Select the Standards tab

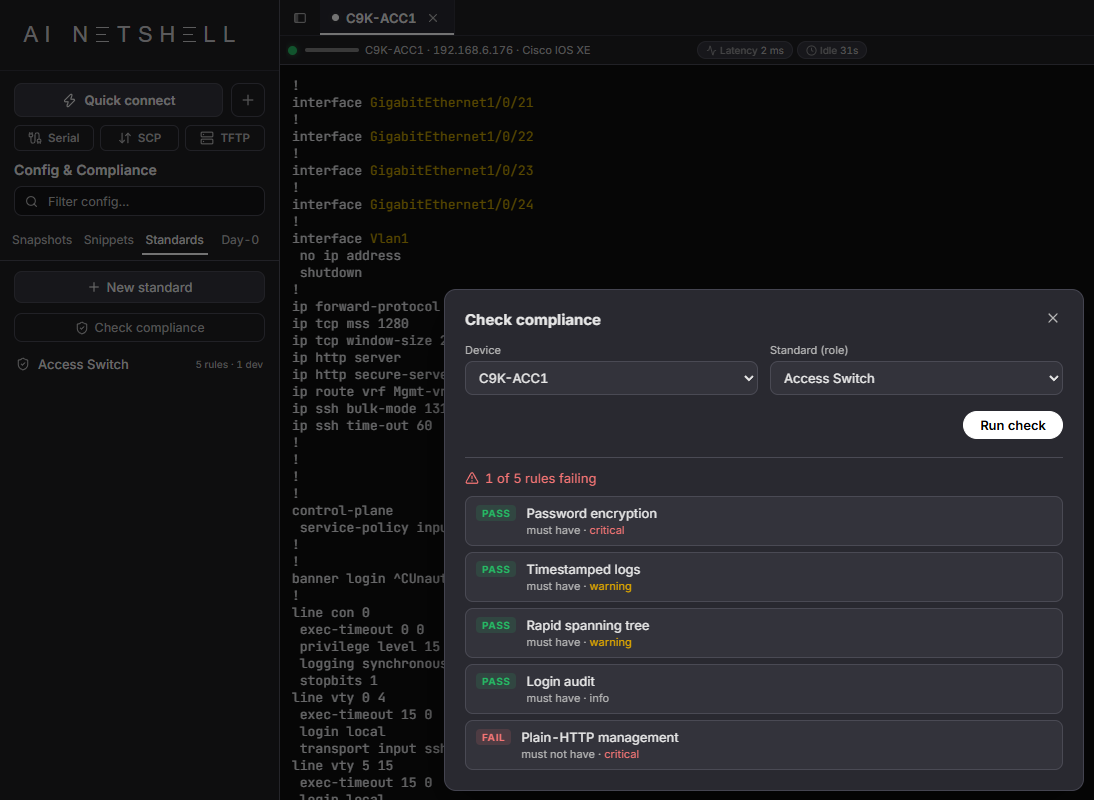pos(174,240)
